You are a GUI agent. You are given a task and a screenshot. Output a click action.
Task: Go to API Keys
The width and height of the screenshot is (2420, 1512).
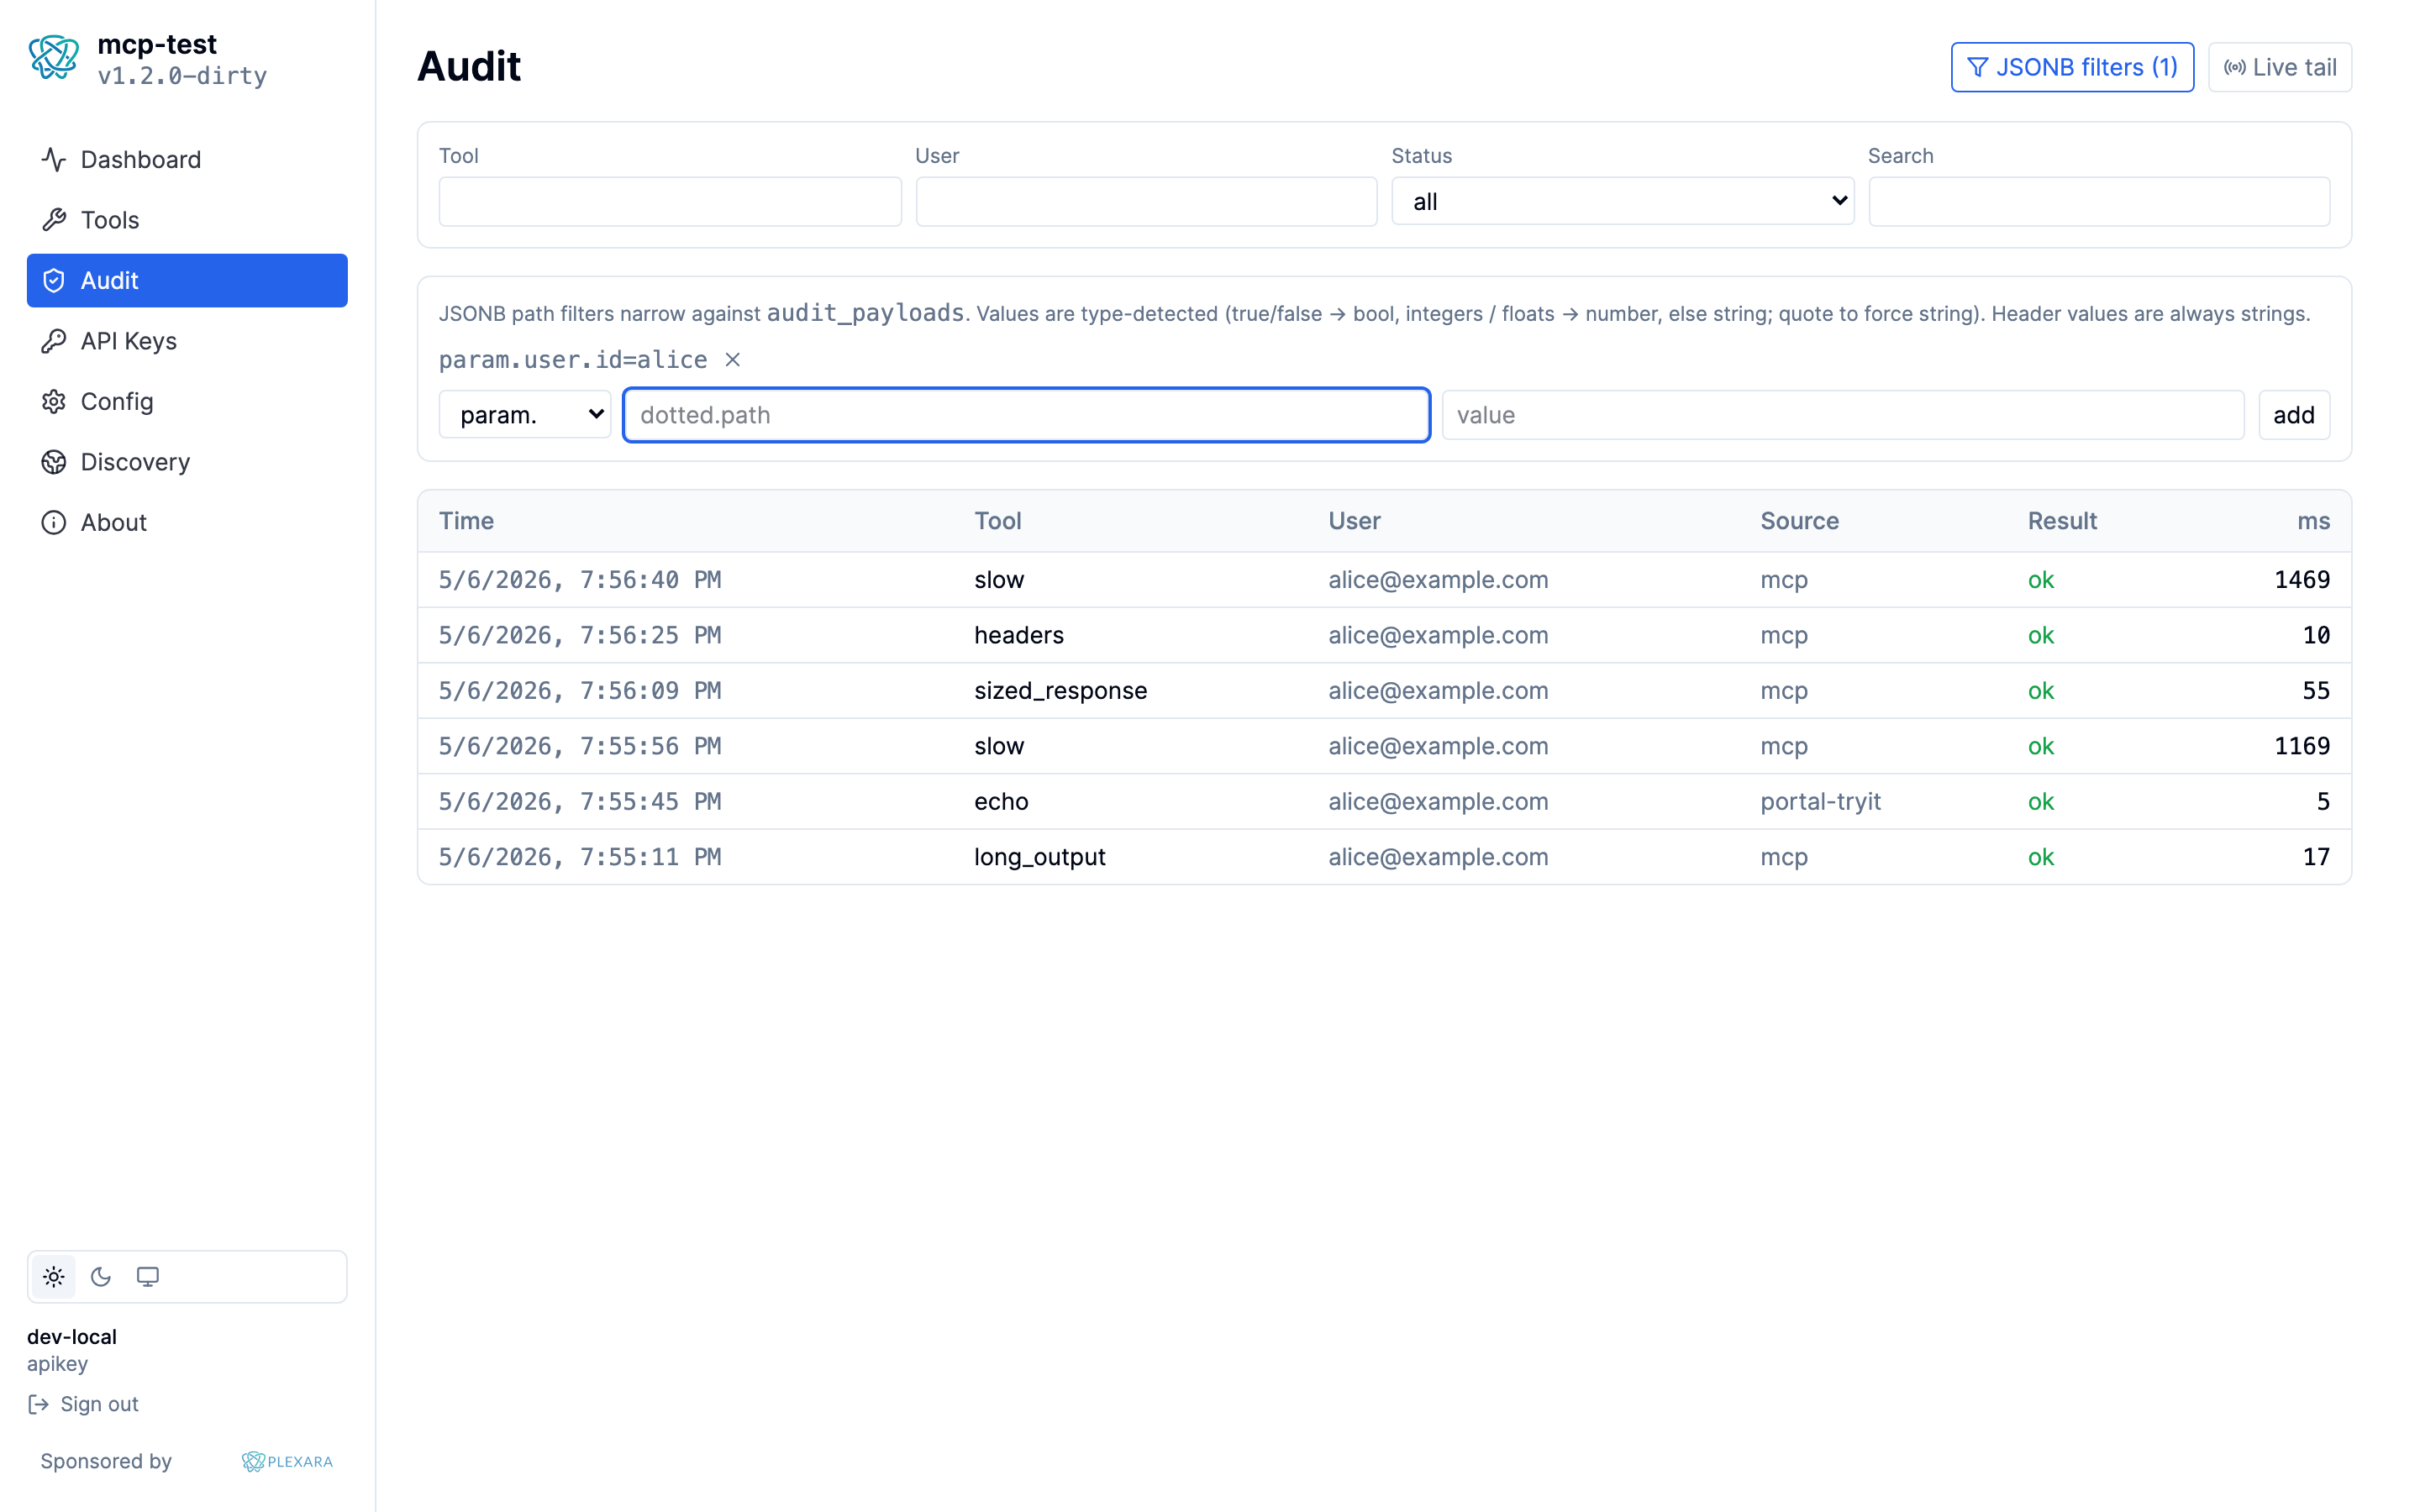pyautogui.click(x=187, y=341)
